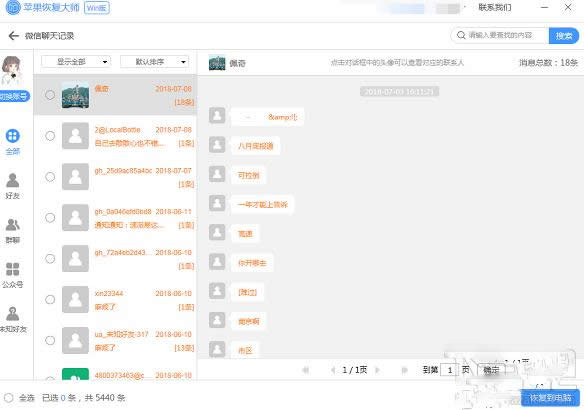The image size is (584, 410).
Task: Click the search content input field
Action: tap(500, 35)
